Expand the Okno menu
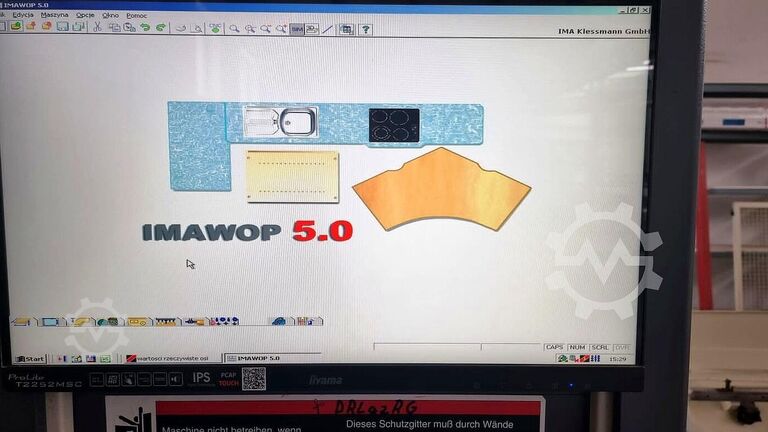768x432 pixels. (x=110, y=16)
